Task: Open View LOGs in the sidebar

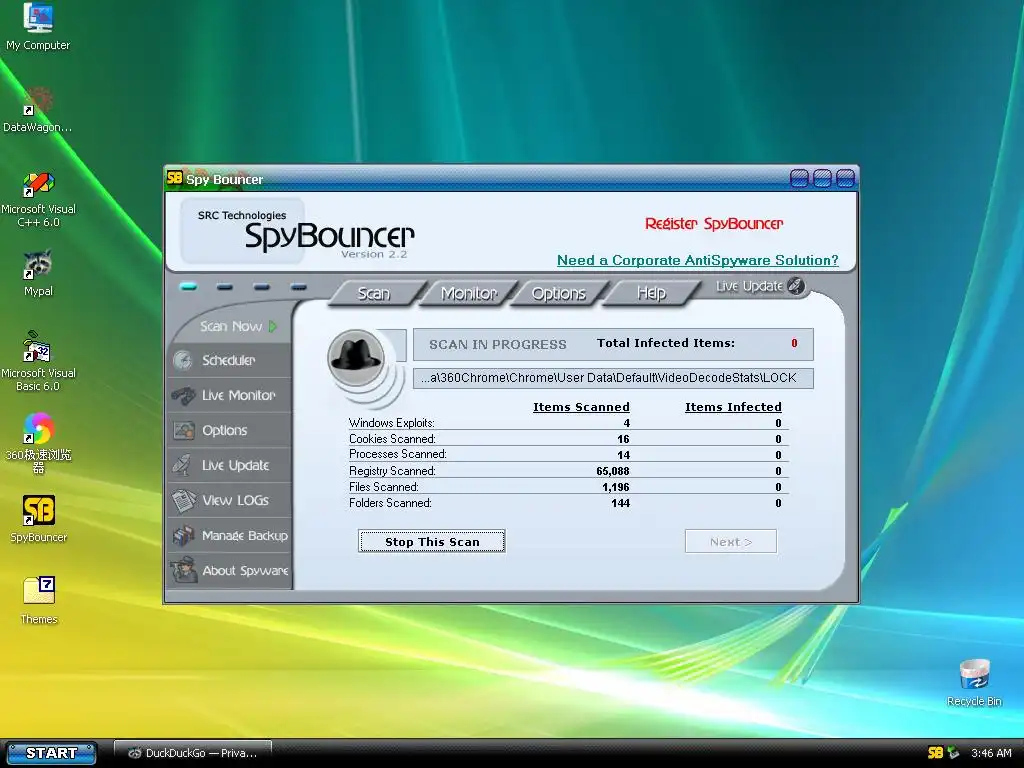Action: [229, 500]
